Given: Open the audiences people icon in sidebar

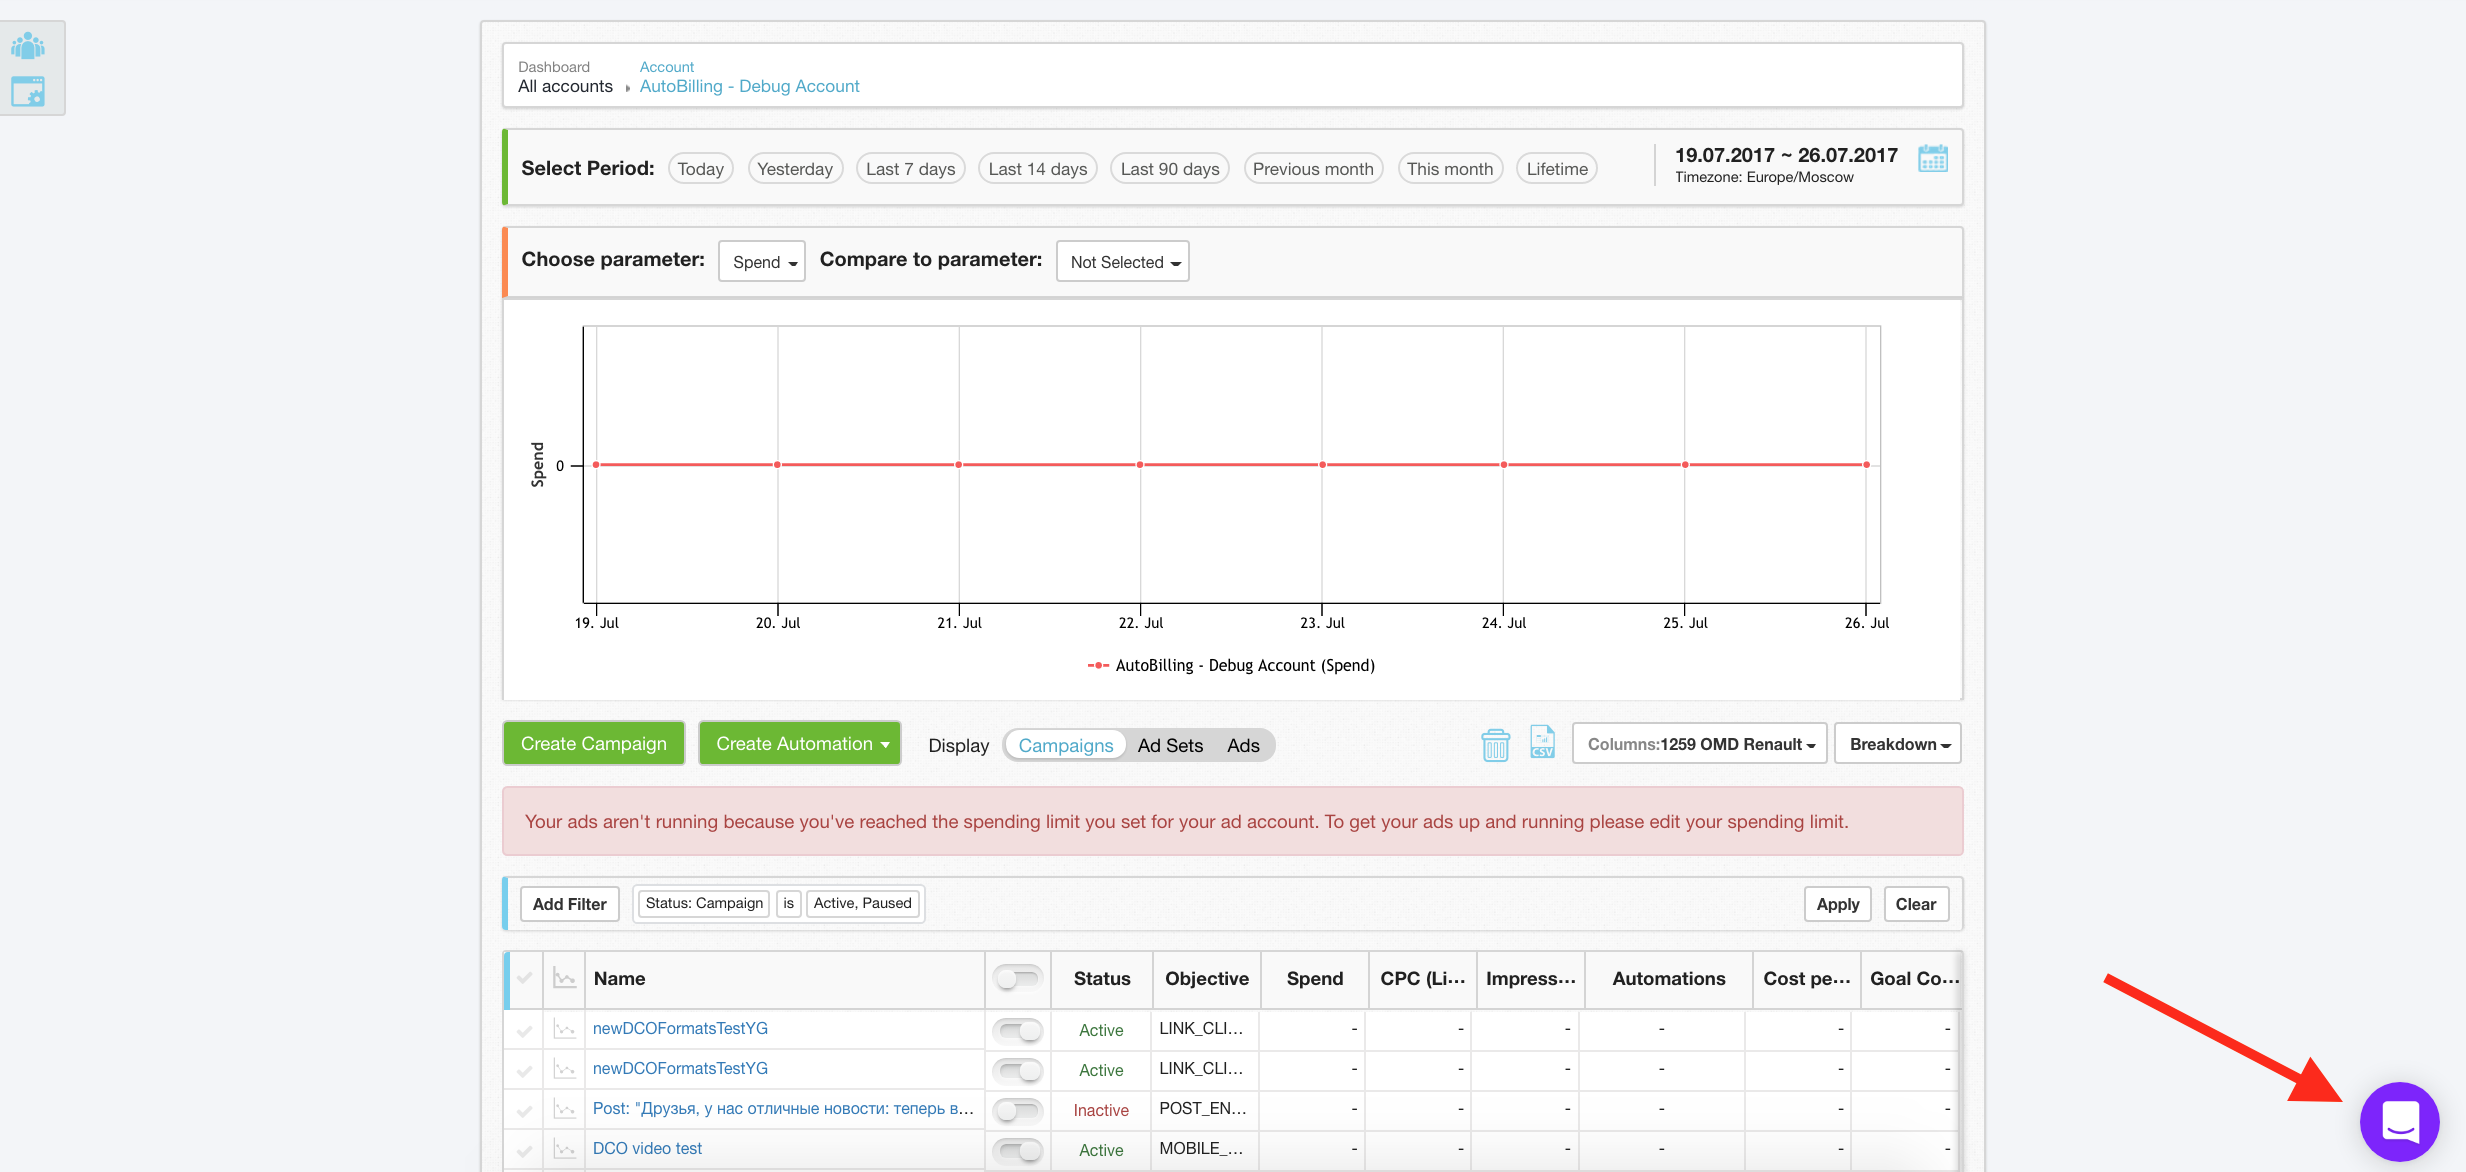Looking at the screenshot, I should [x=28, y=46].
